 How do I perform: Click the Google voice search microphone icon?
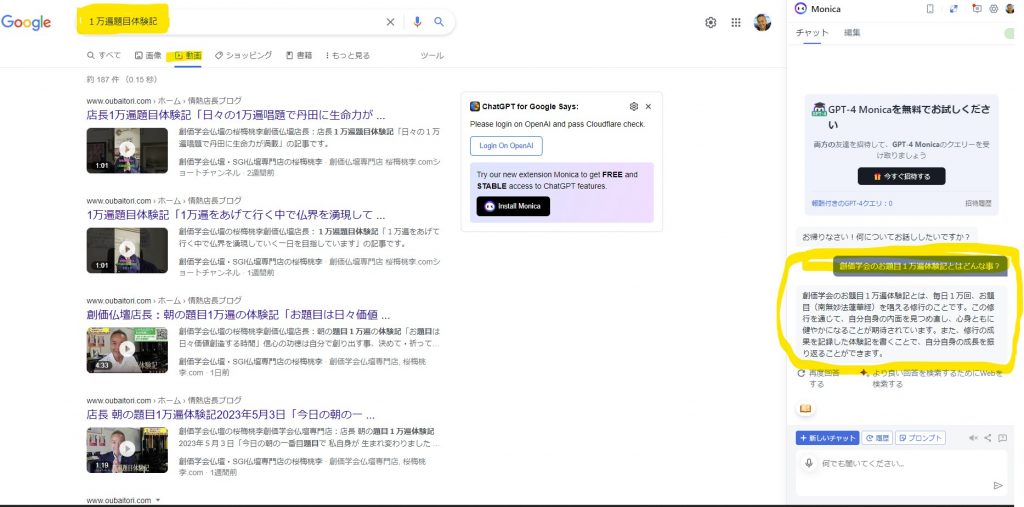tap(417, 22)
